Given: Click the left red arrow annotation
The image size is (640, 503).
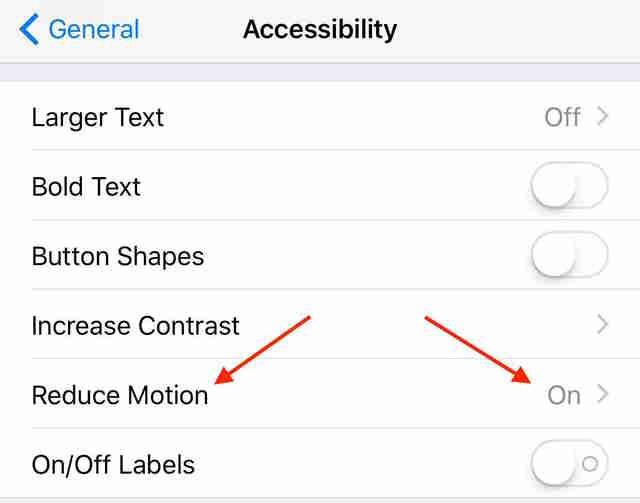Looking at the screenshot, I should [x=262, y=350].
